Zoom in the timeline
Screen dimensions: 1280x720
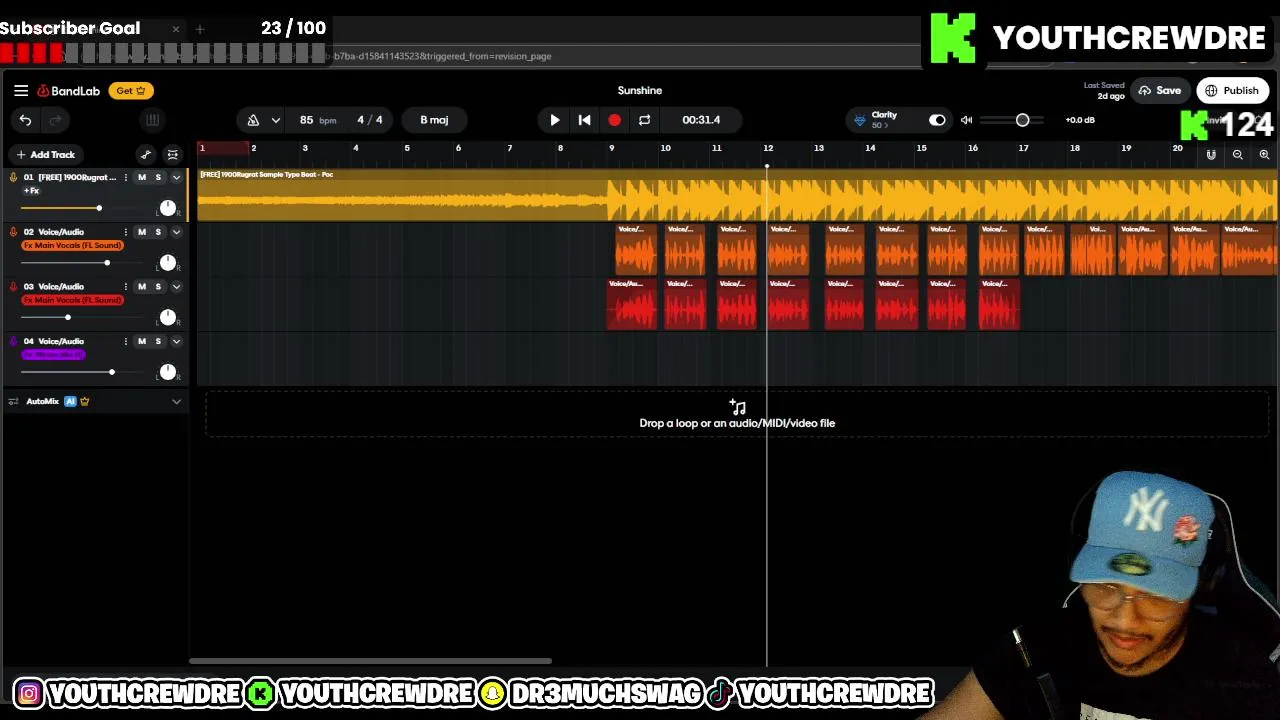[x=1264, y=155]
